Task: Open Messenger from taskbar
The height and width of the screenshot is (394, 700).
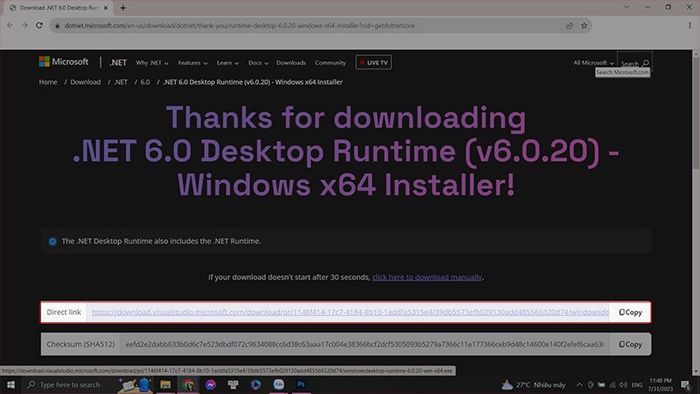Action: (x=211, y=385)
